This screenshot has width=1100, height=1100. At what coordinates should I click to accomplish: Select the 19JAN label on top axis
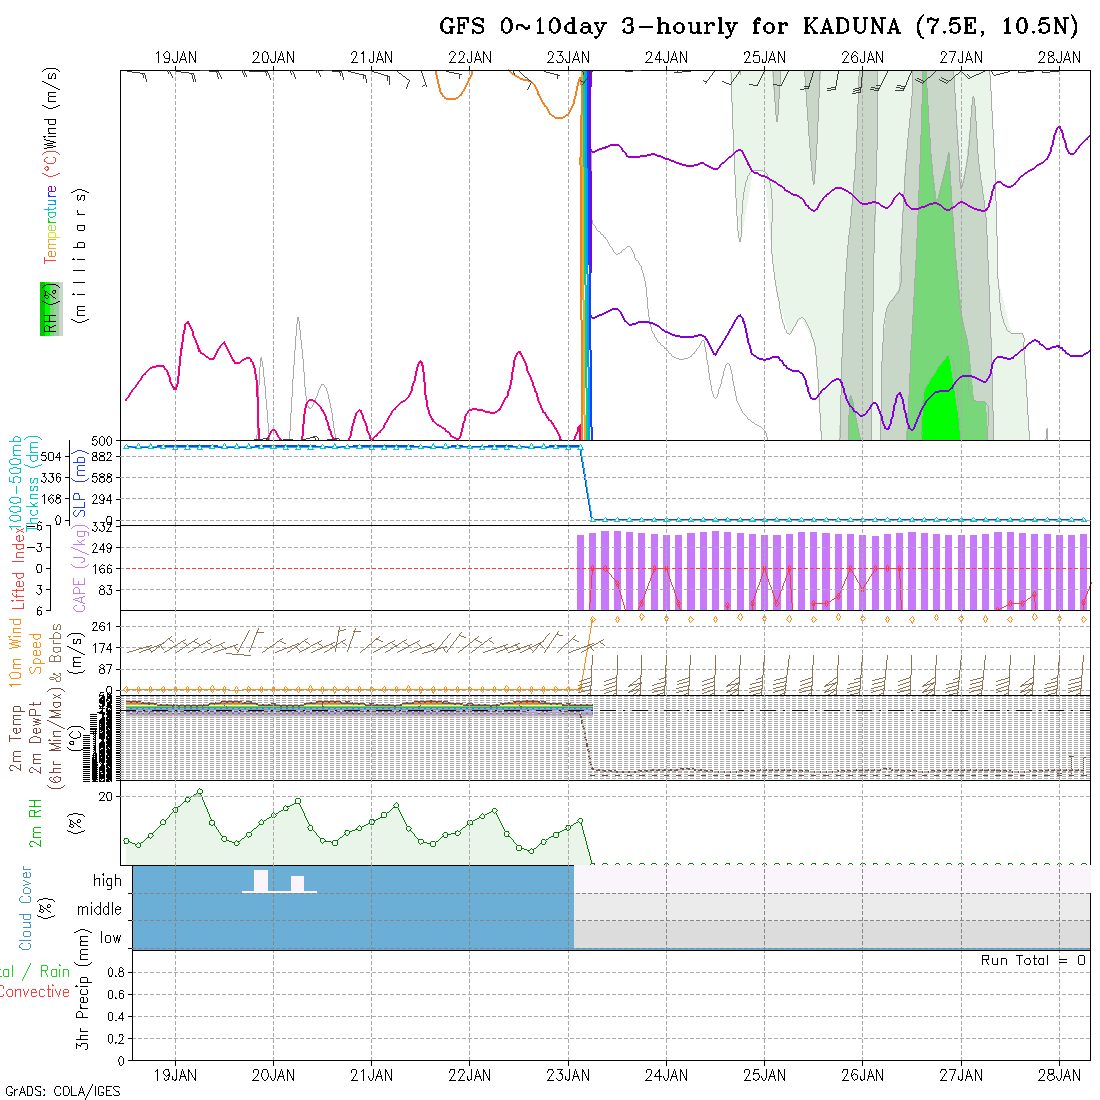[x=176, y=58]
